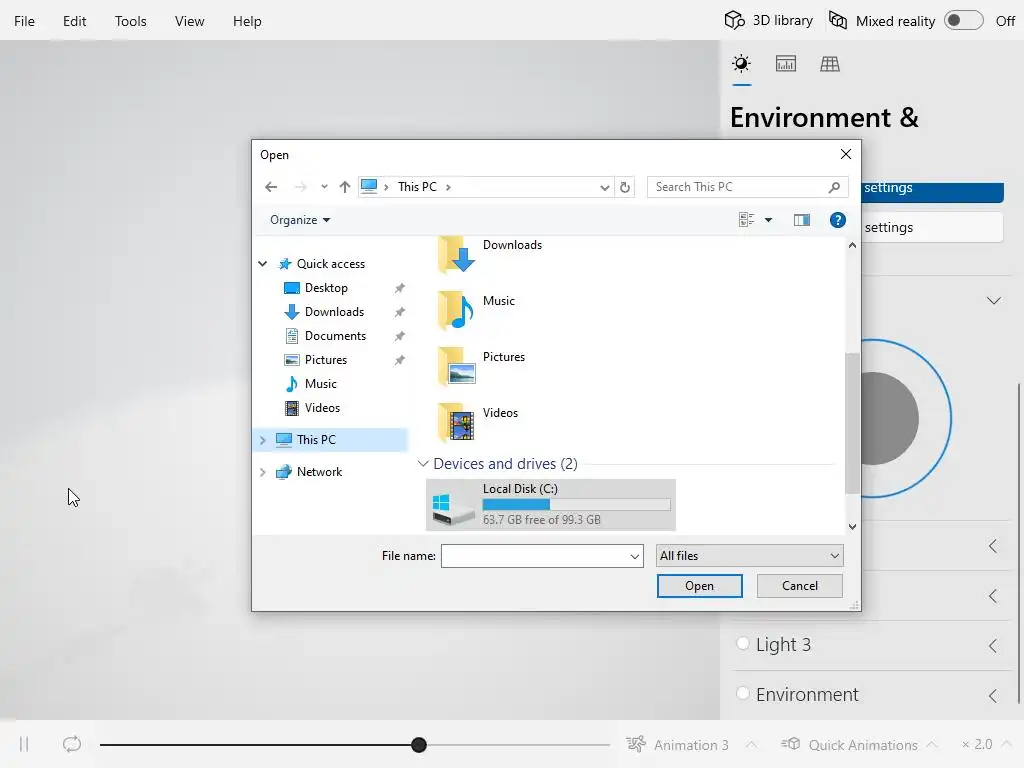This screenshot has height=768, width=1024.
Task: Toggle the Environment radio button
Action: (743, 693)
